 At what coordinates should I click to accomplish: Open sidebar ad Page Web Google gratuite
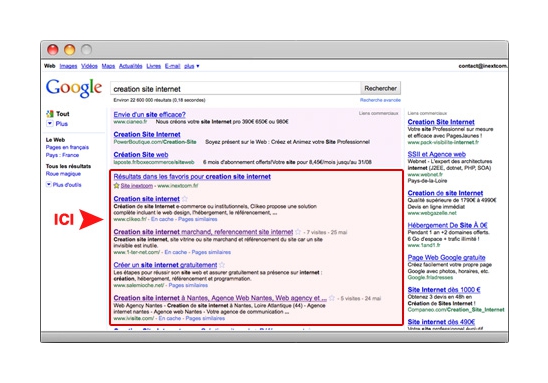point(446,258)
